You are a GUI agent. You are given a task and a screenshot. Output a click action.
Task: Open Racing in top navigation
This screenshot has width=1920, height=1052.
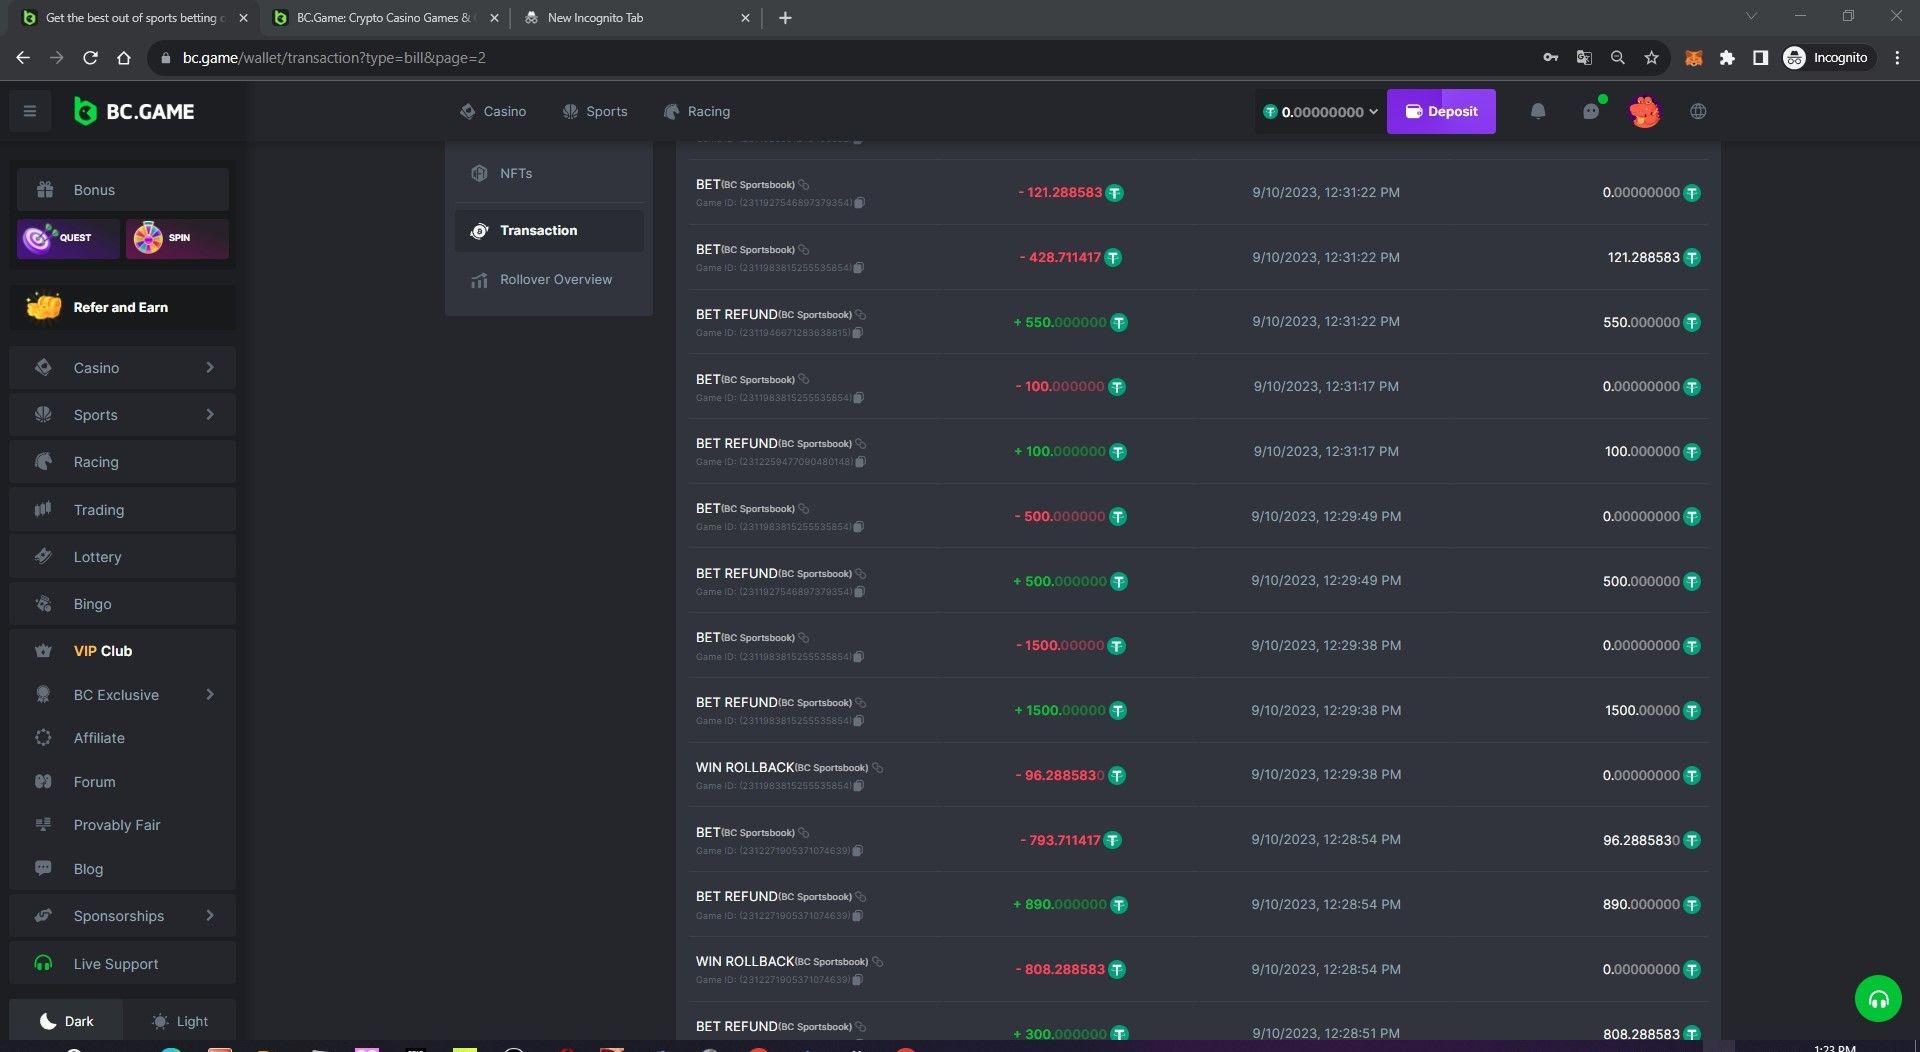pos(697,111)
